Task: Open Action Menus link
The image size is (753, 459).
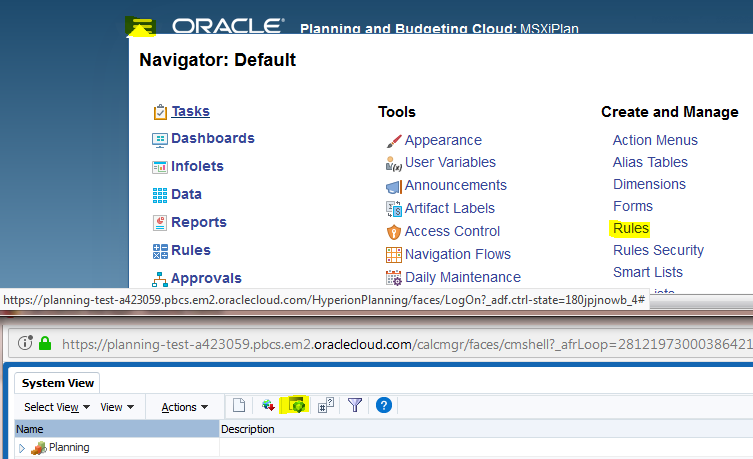Action: click(x=655, y=140)
